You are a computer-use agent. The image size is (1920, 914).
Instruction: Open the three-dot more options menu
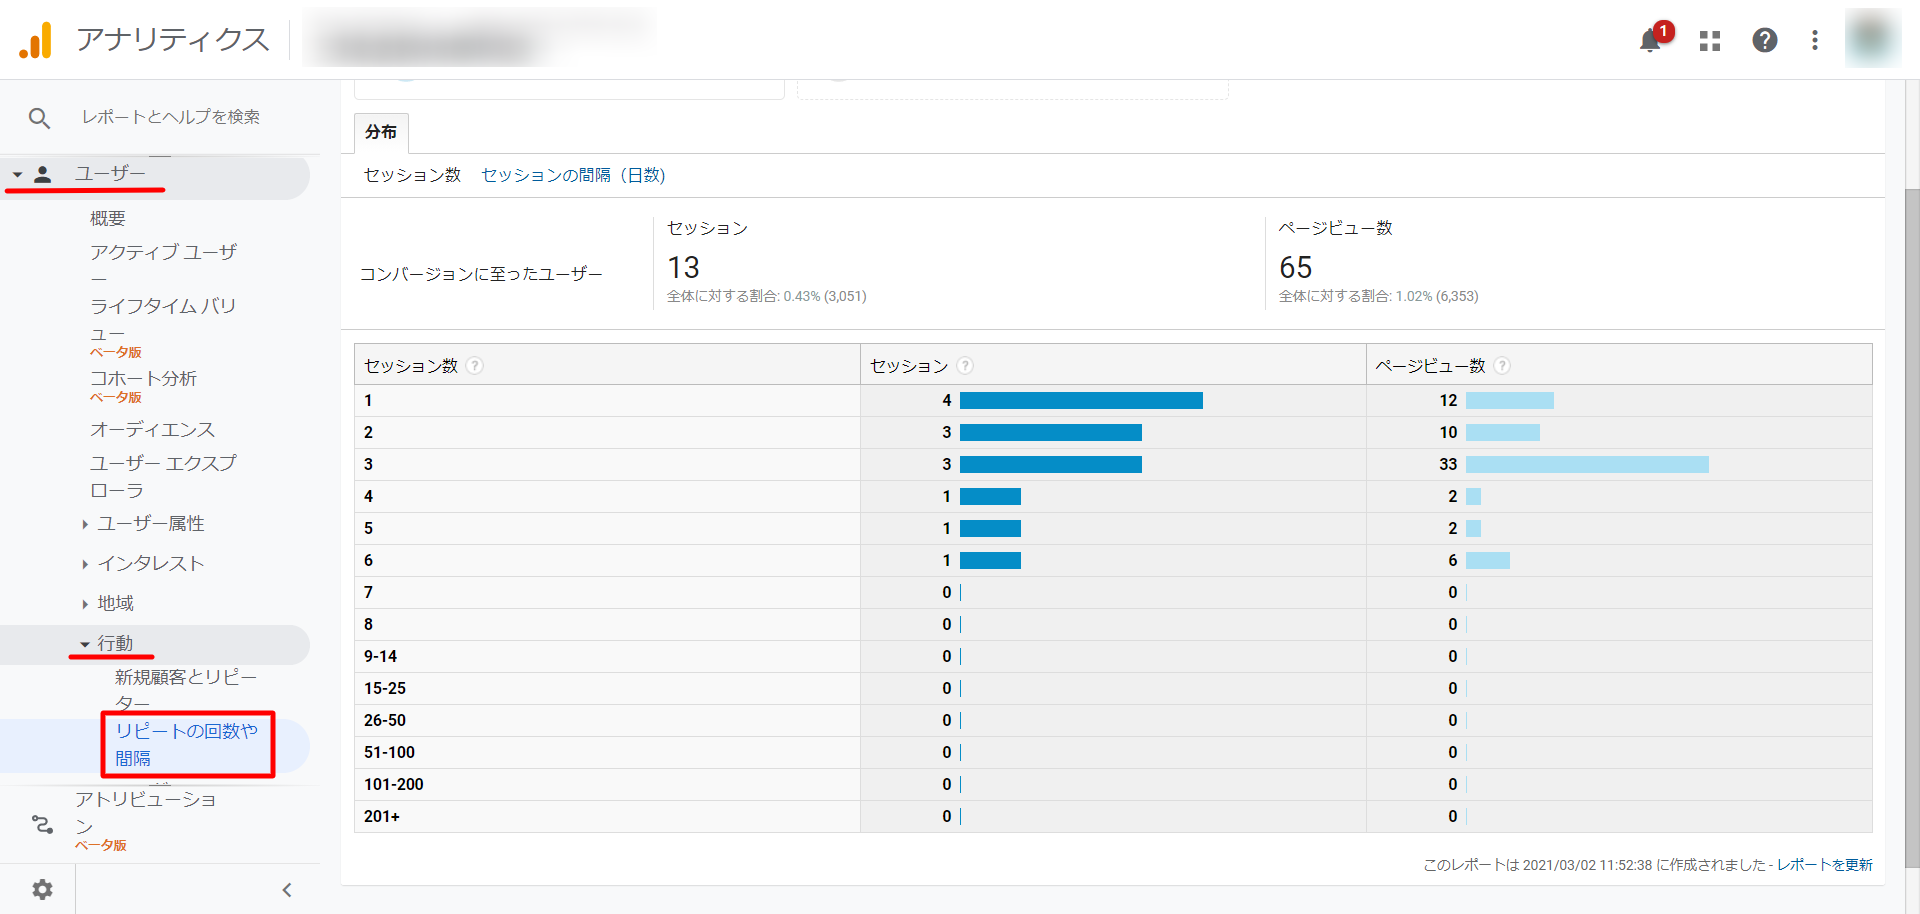tap(1815, 40)
